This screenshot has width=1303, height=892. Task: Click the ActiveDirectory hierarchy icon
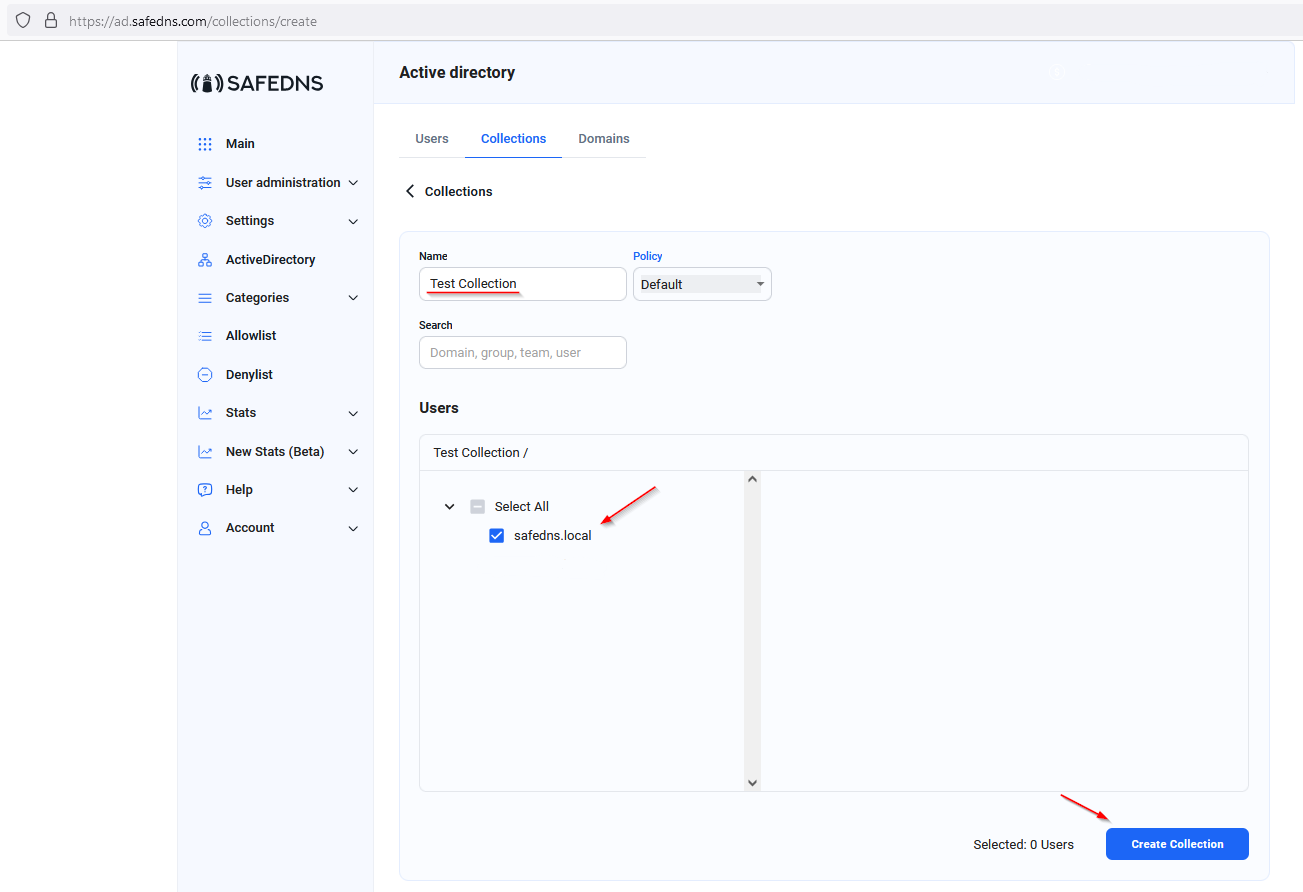click(x=205, y=260)
